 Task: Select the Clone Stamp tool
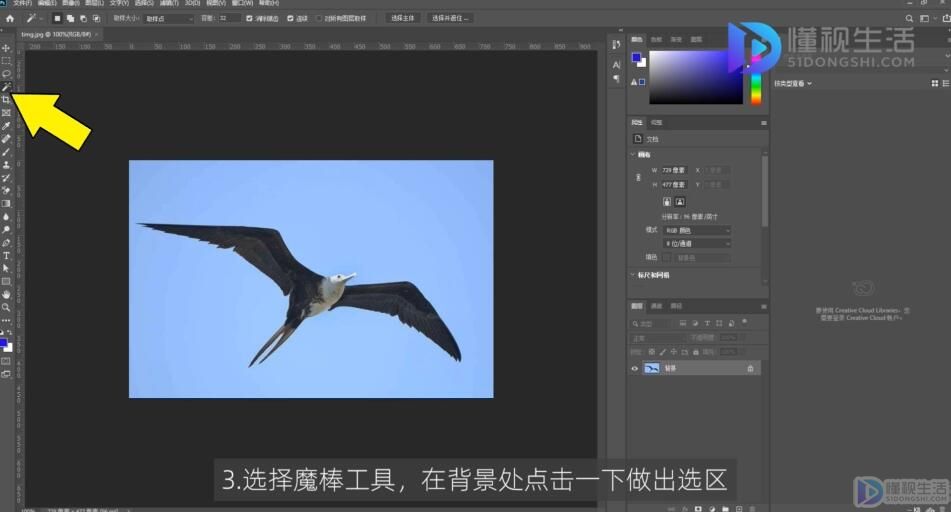6,164
